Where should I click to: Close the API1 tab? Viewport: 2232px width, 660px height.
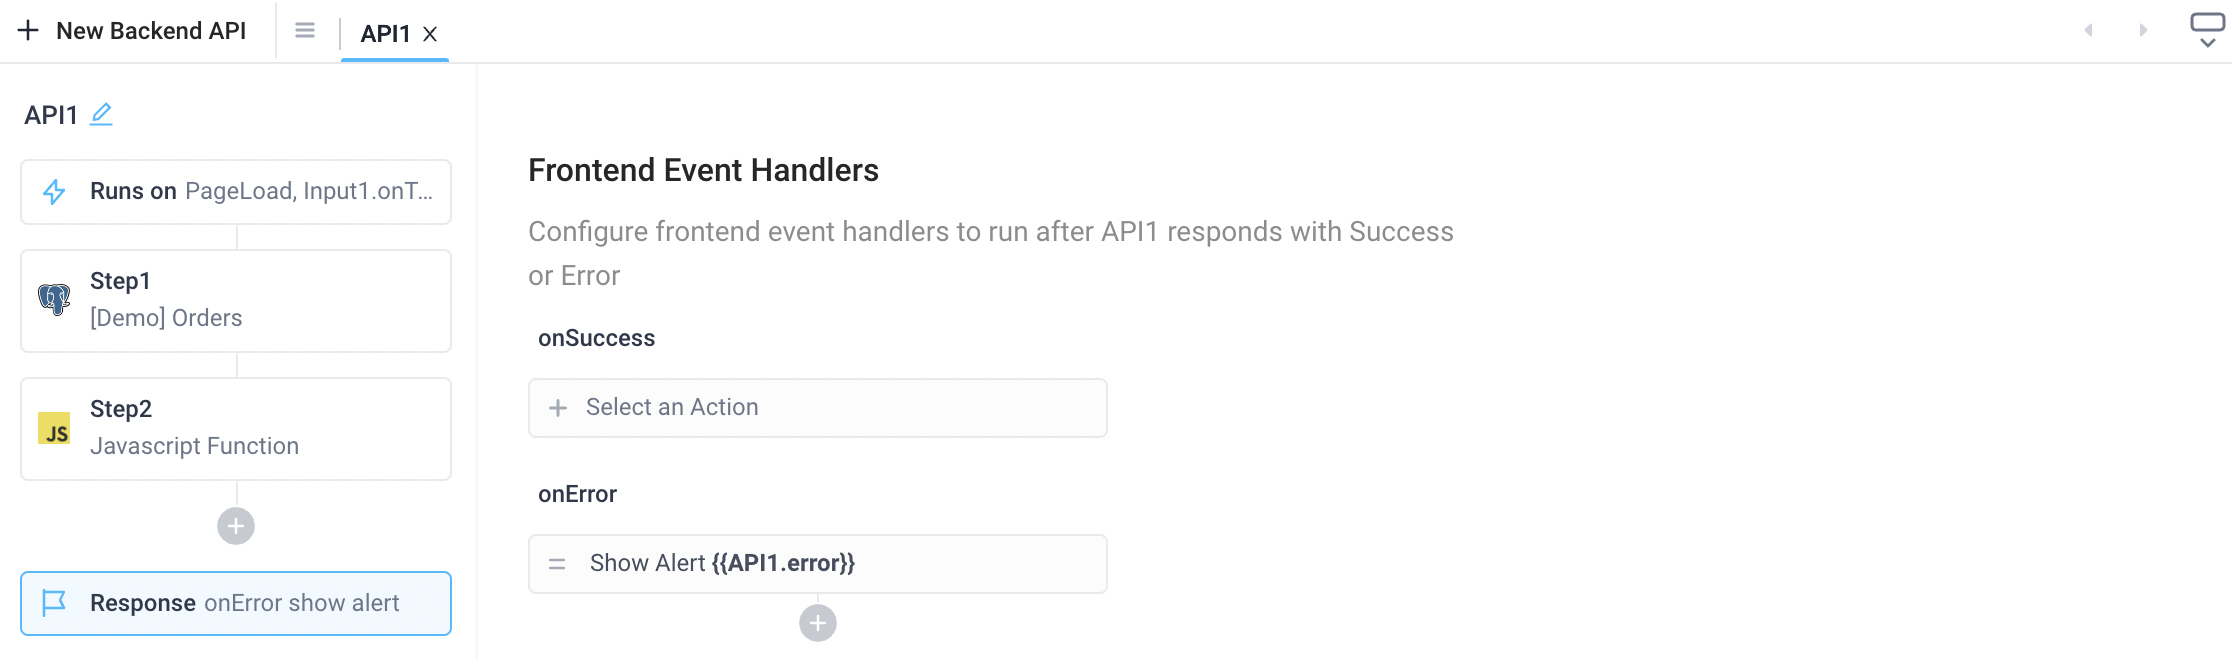tap(430, 33)
